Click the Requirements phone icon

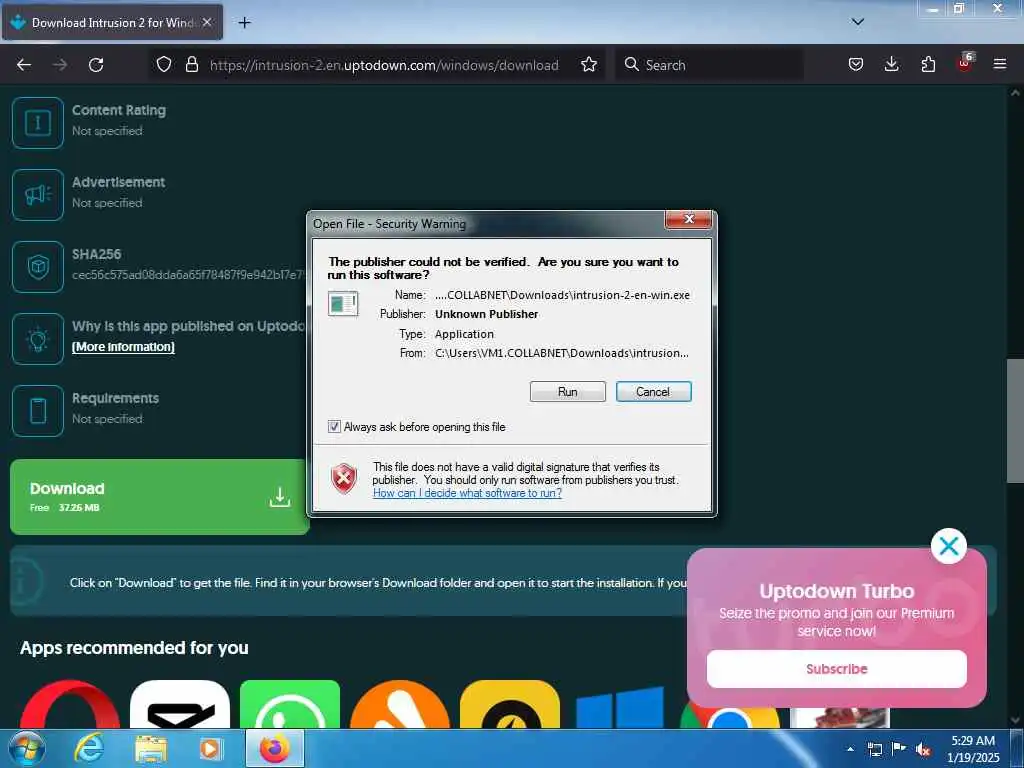(x=38, y=411)
